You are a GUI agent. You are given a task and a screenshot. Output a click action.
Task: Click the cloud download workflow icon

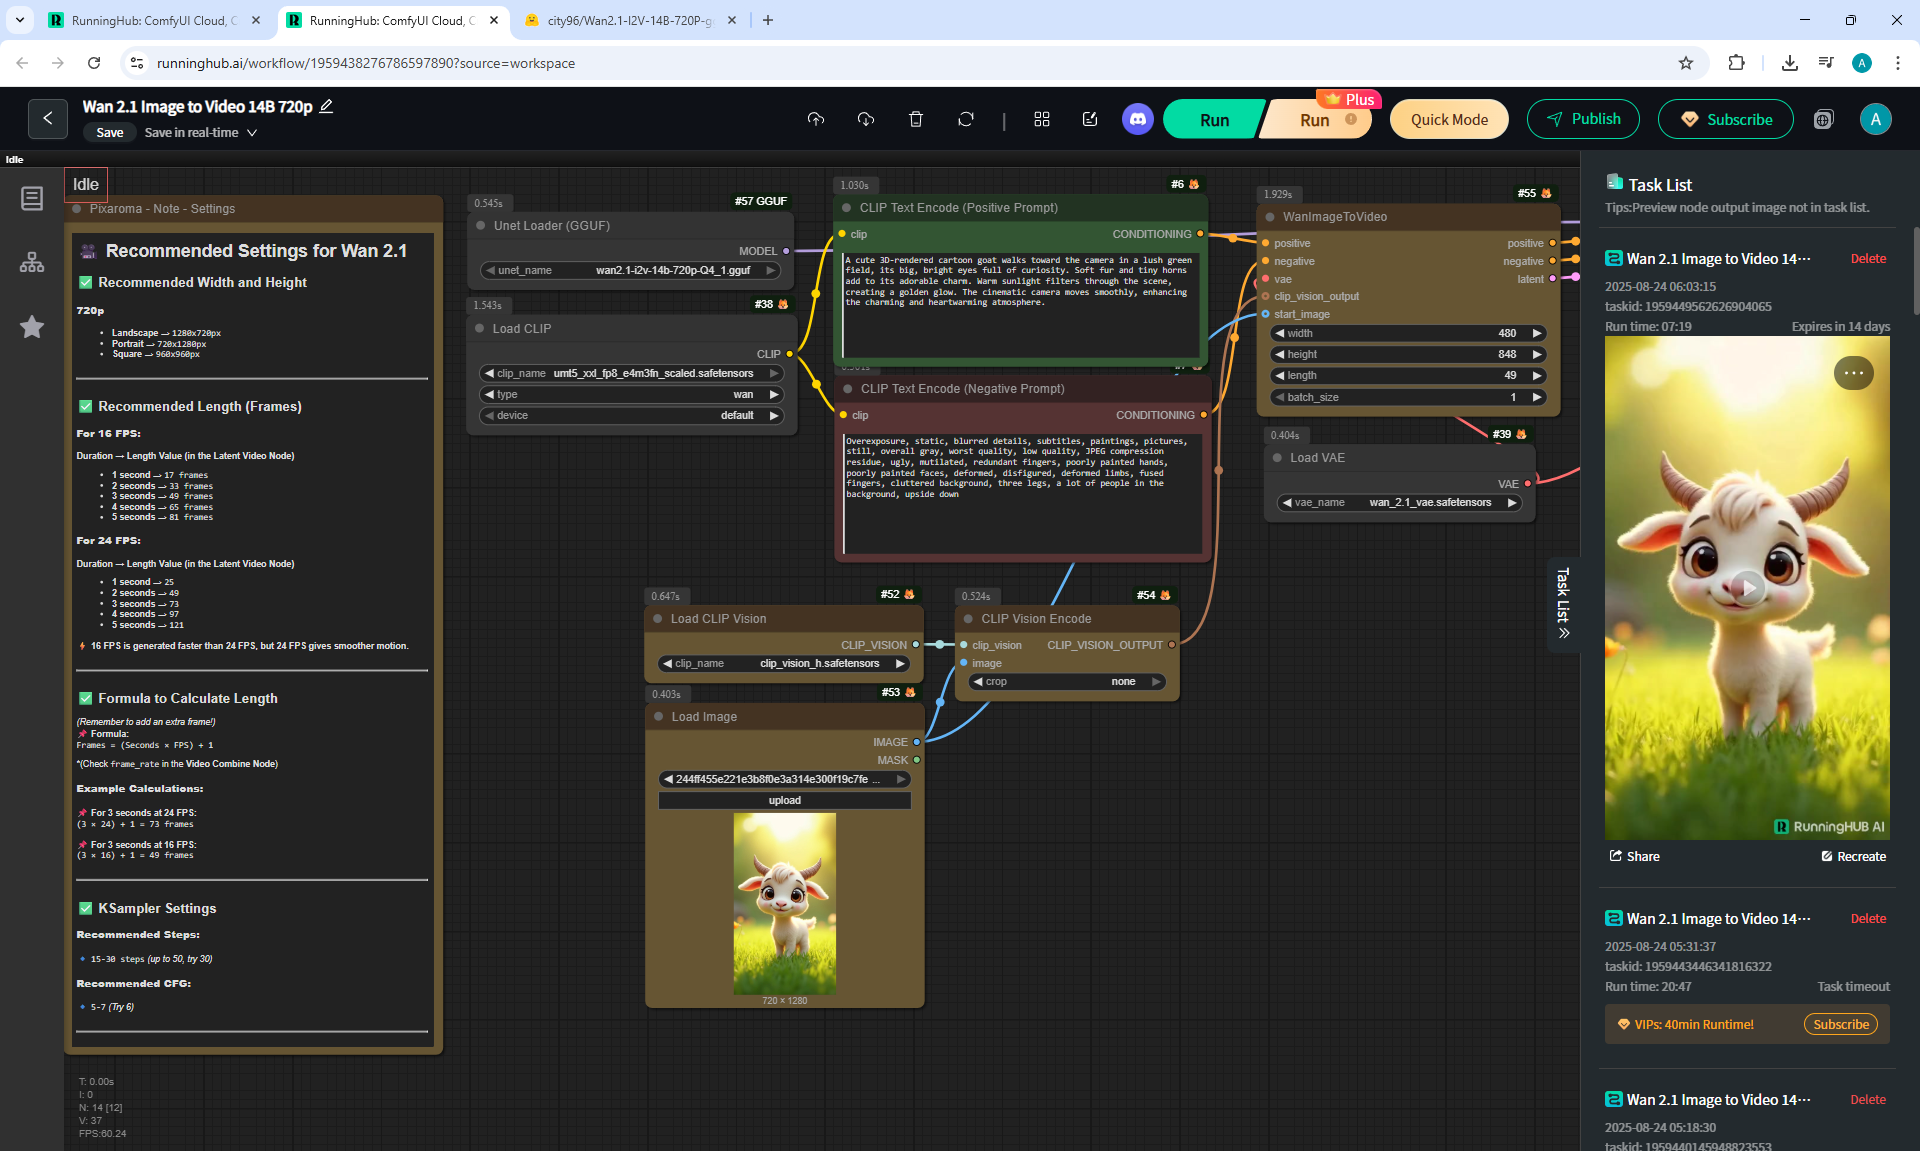(x=866, y=119)
